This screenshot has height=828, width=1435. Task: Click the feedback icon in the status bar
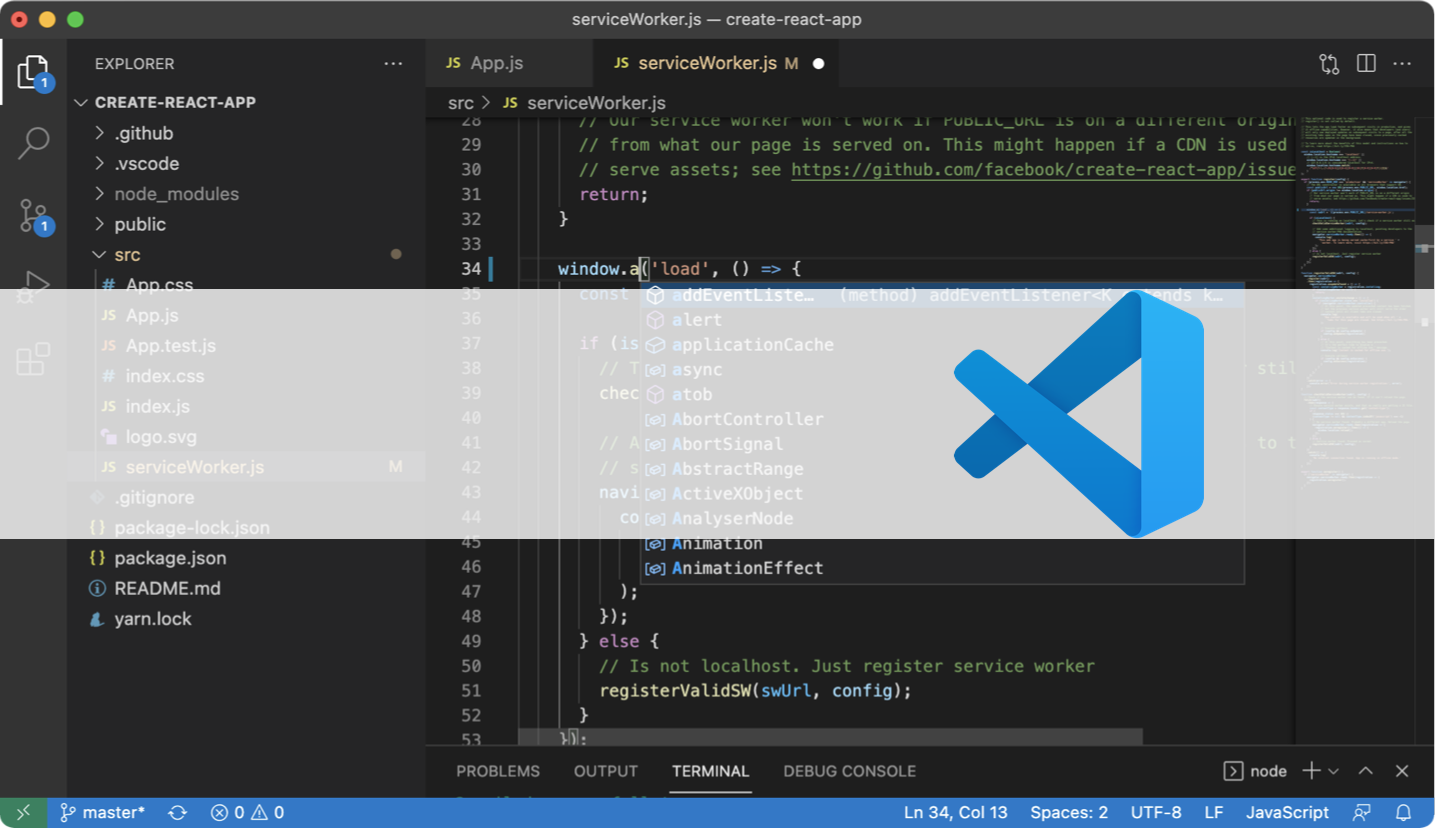click(1362, 812)
